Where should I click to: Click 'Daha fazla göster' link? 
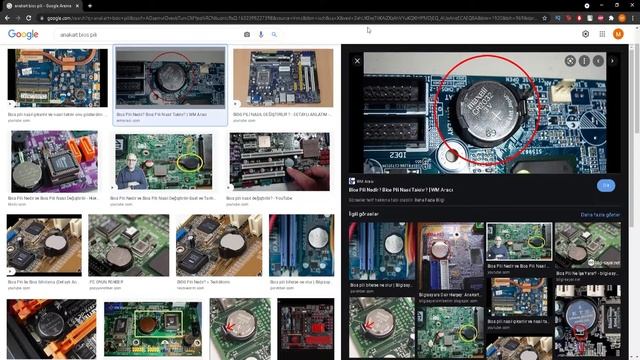click(600, 214)
